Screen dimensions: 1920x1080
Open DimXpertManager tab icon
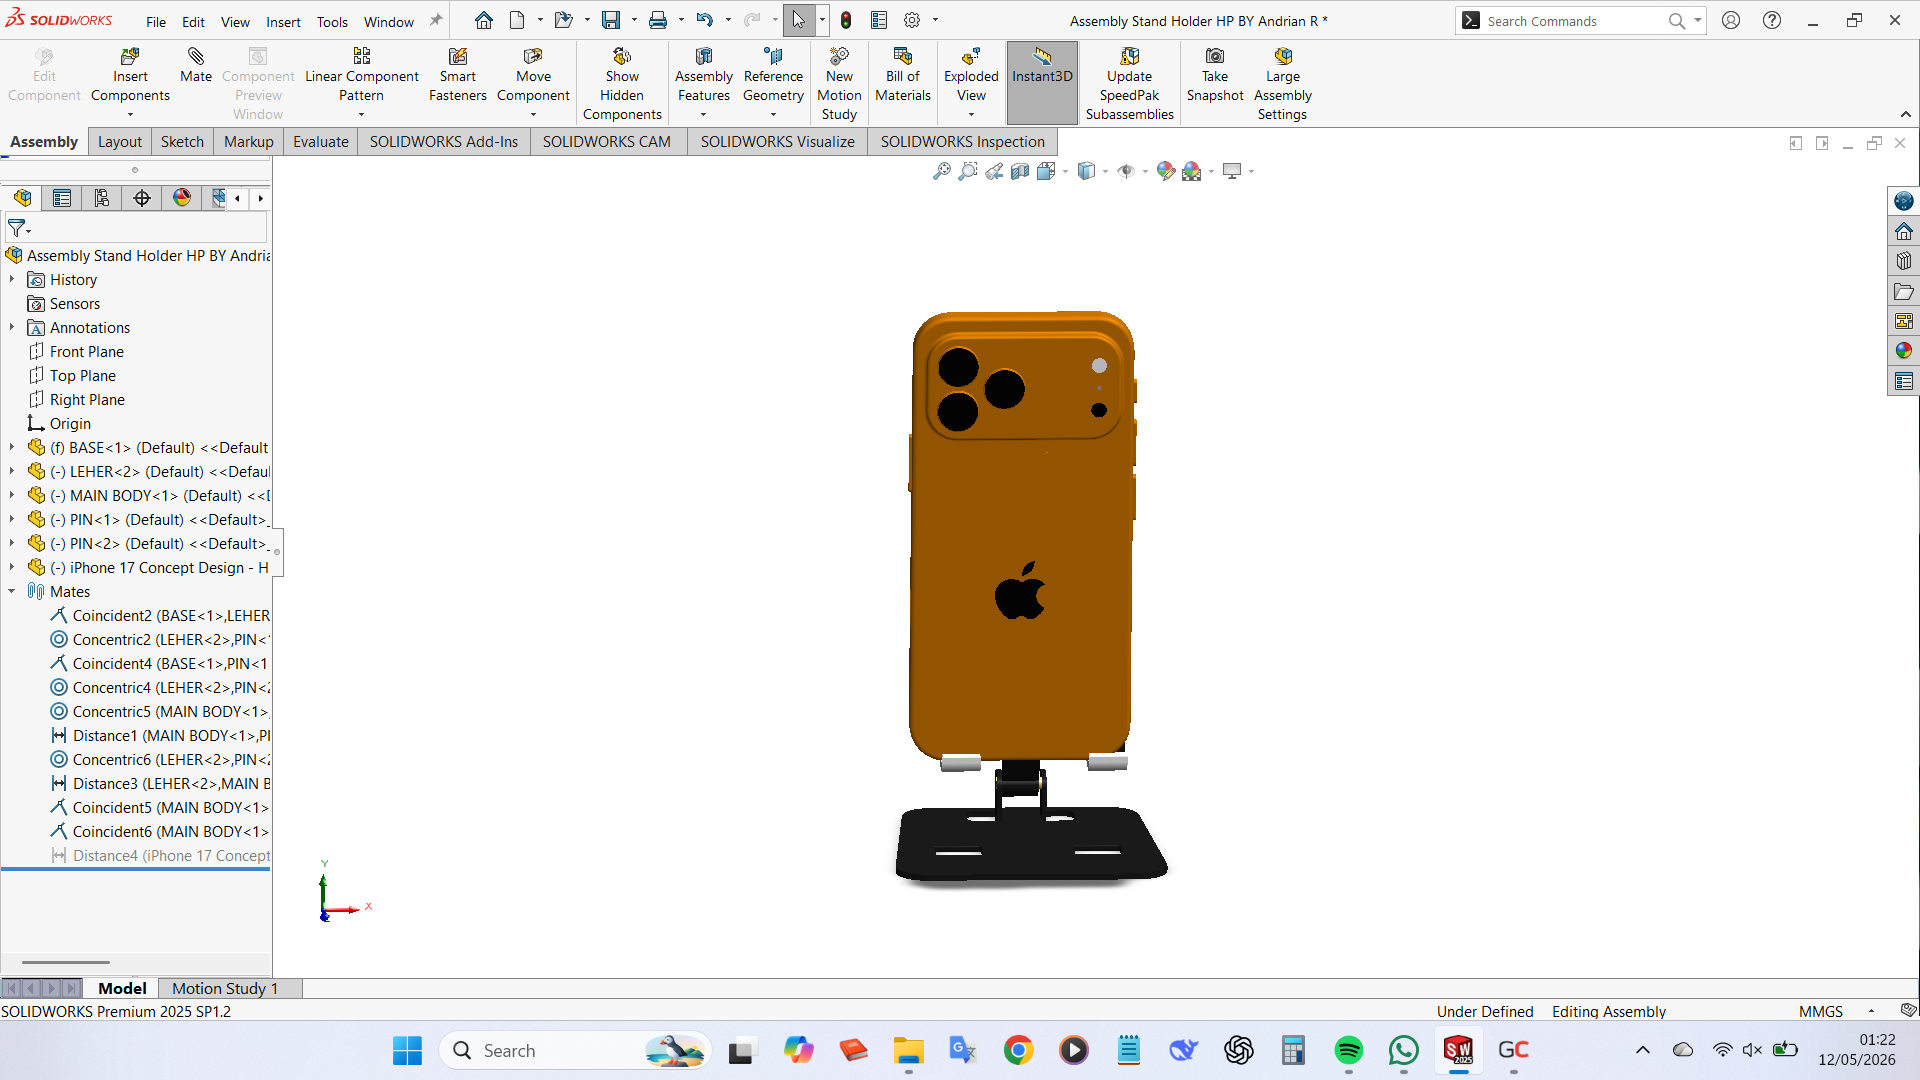coord(142,198)
